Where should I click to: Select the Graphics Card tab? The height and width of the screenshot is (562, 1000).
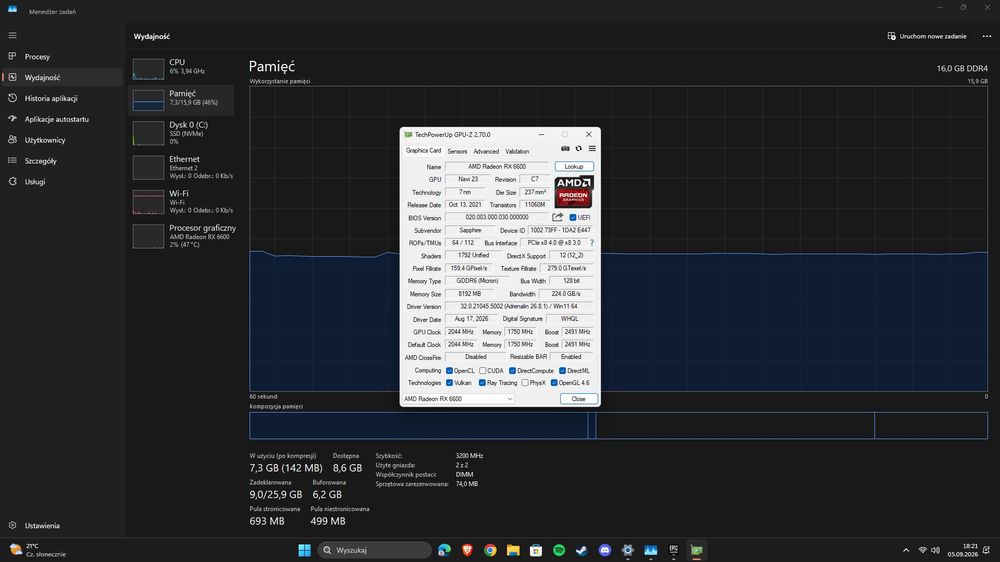(423, 151)
